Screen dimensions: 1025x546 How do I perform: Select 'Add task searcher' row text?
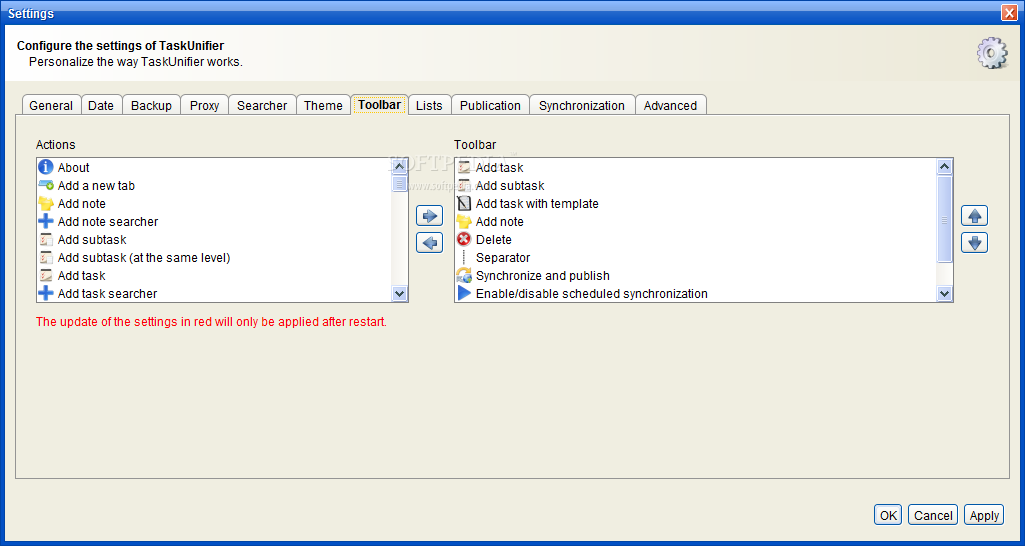[x=107, y=294]
